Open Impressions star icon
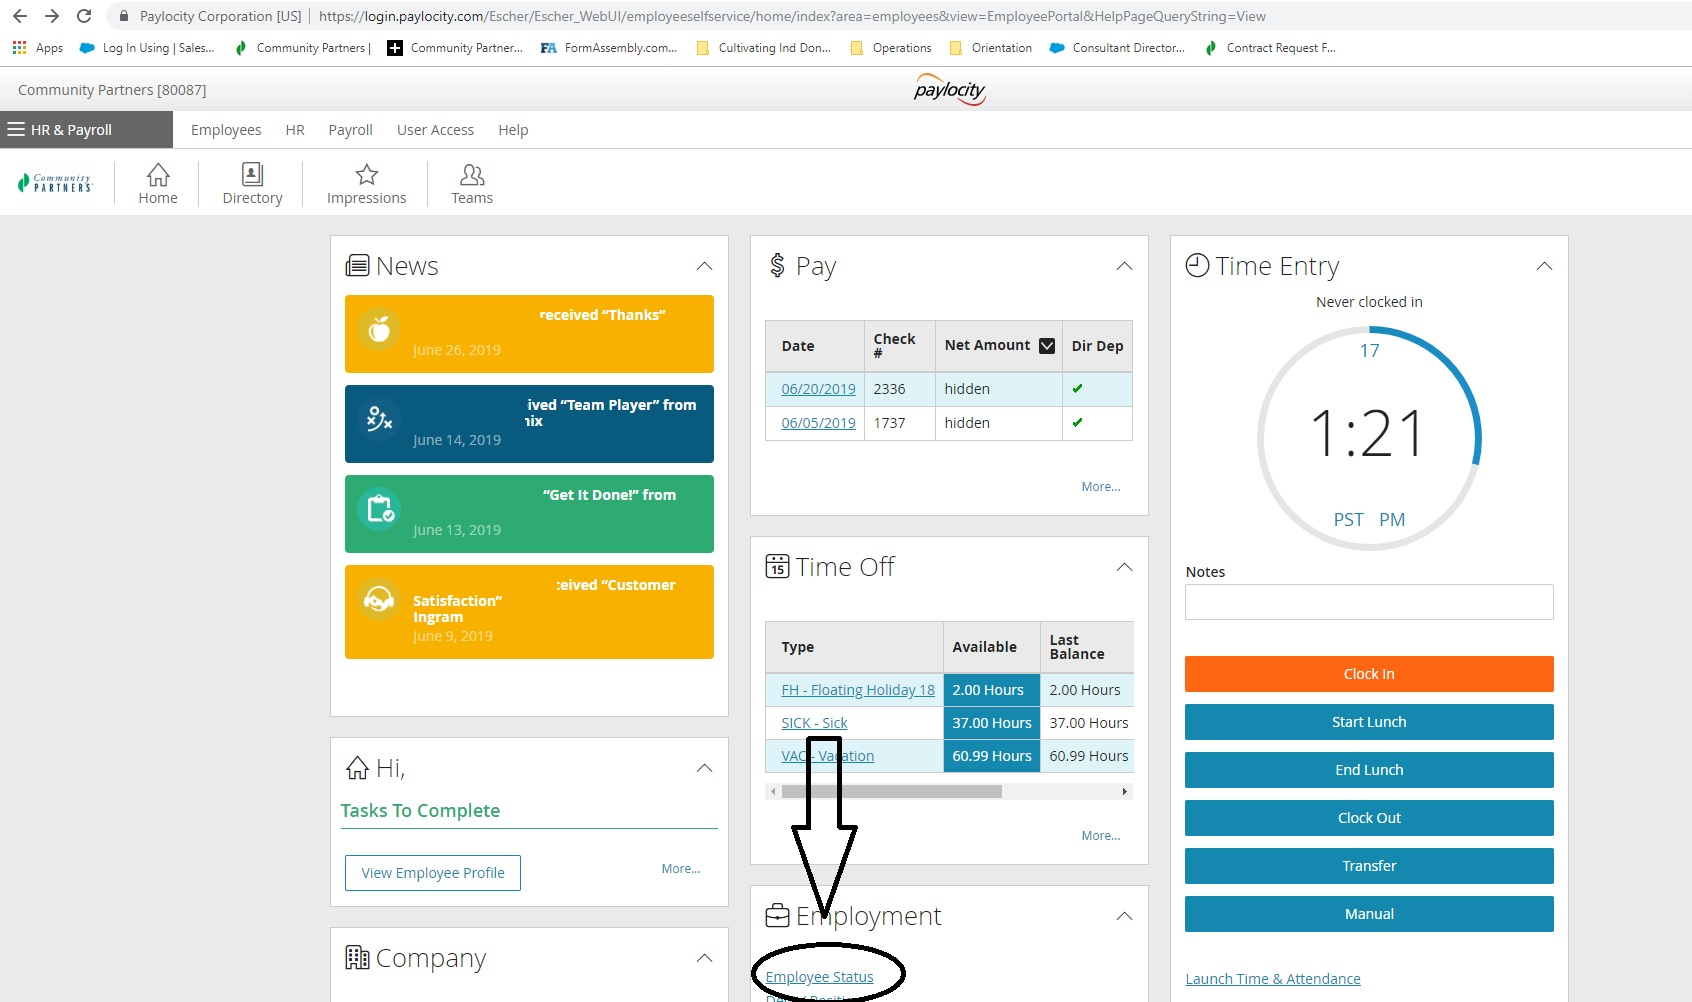1692x1002 pixels. point(367,175)
